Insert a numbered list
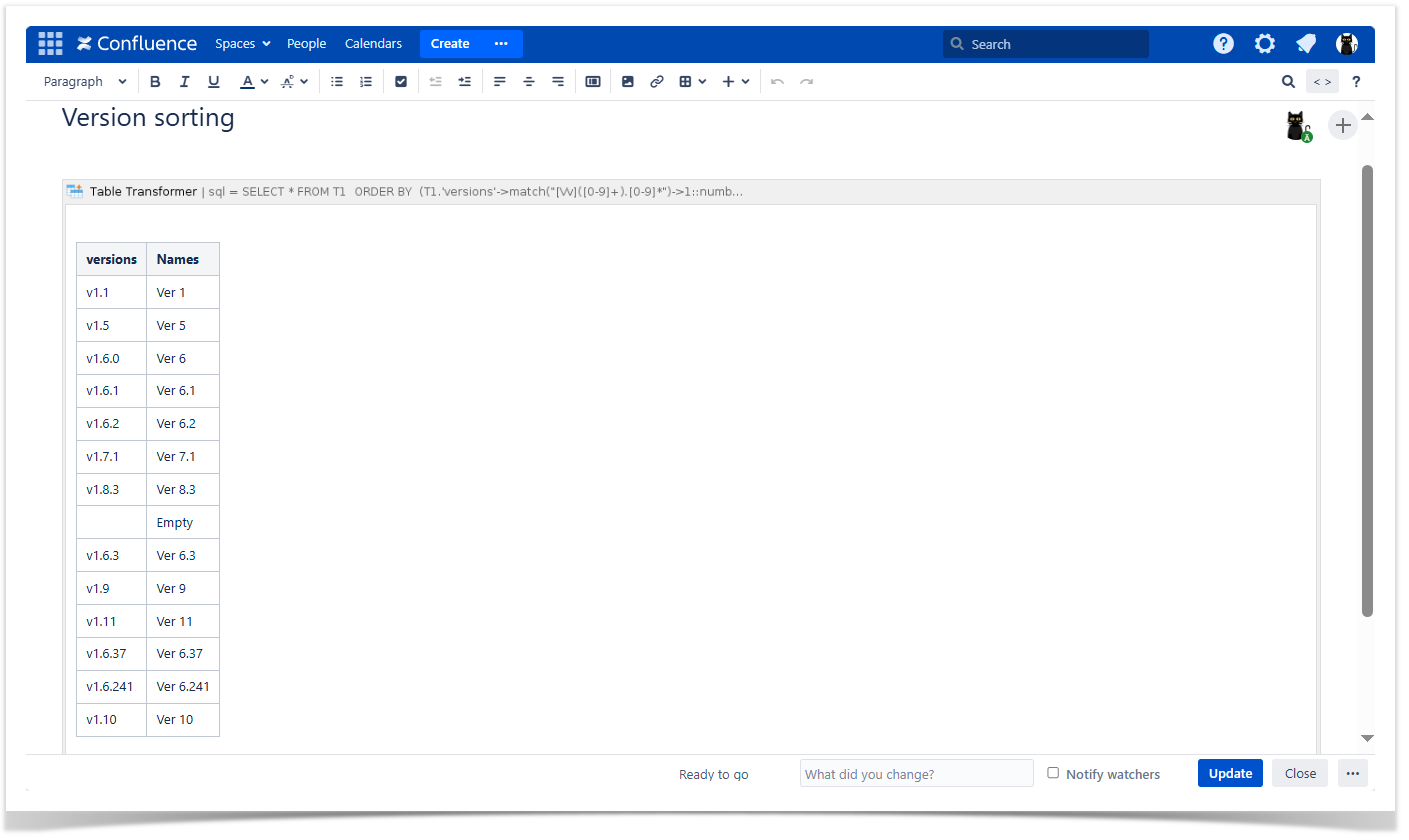 tap(366, 82)
